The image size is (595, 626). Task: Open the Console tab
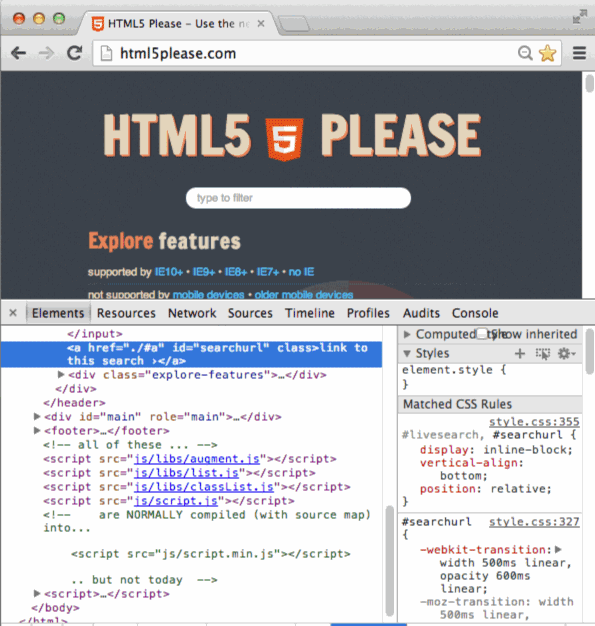point(475,313)
